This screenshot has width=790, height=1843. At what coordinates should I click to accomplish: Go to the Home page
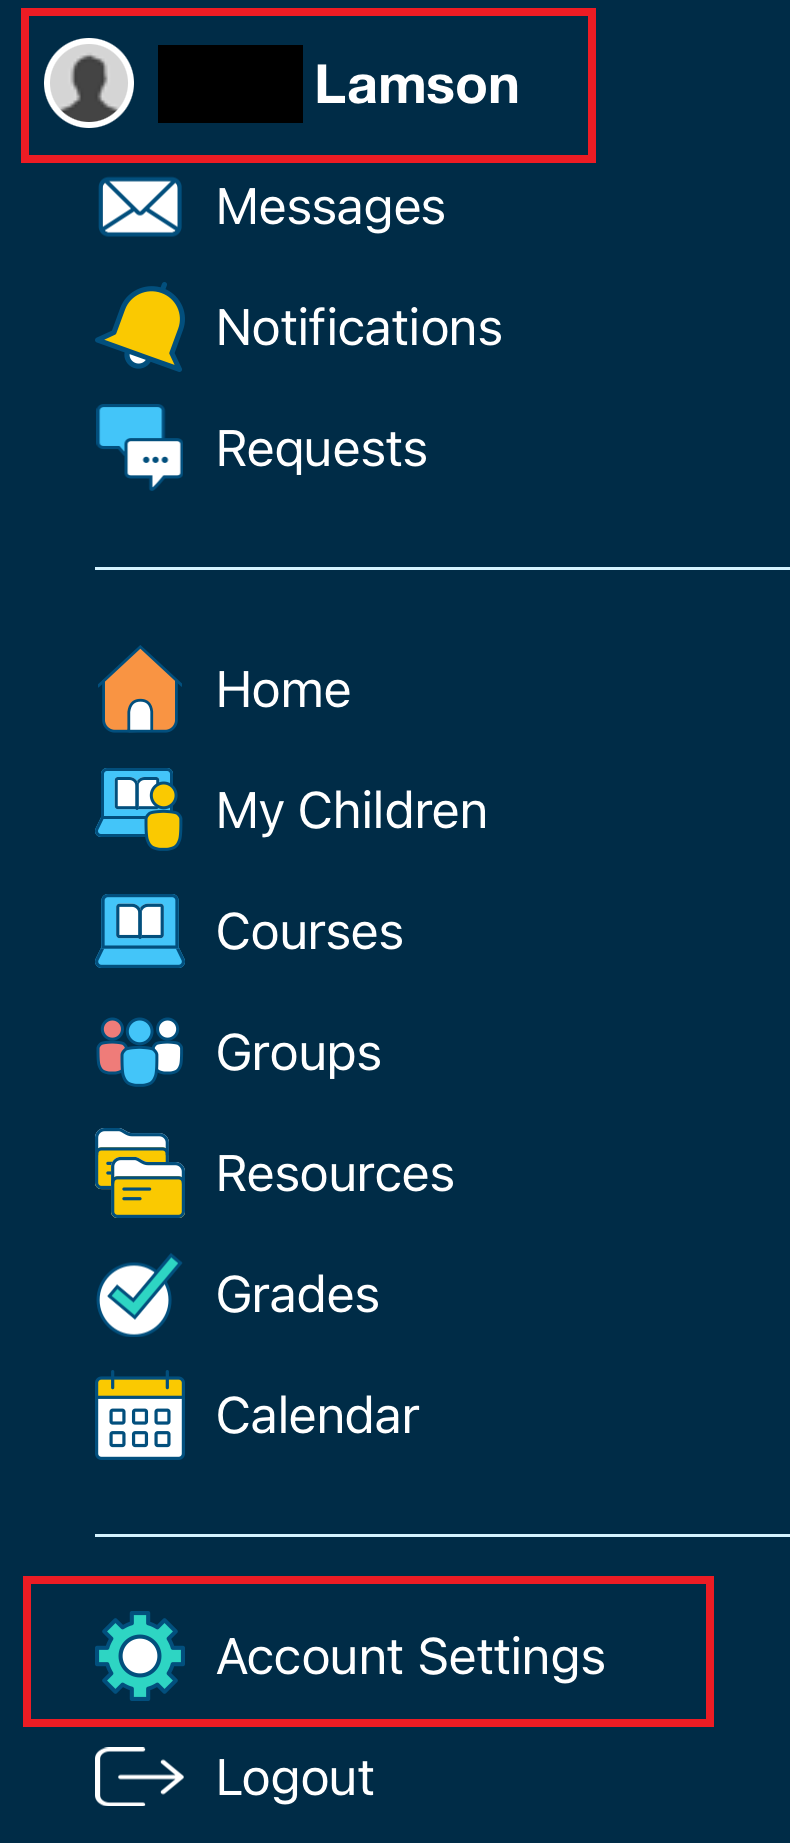(283, 690)
